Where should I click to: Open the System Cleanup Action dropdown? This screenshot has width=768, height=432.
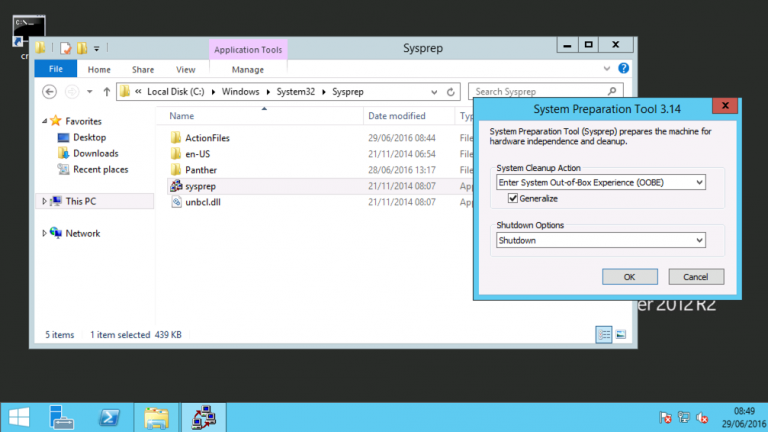(x=600, y=182)
